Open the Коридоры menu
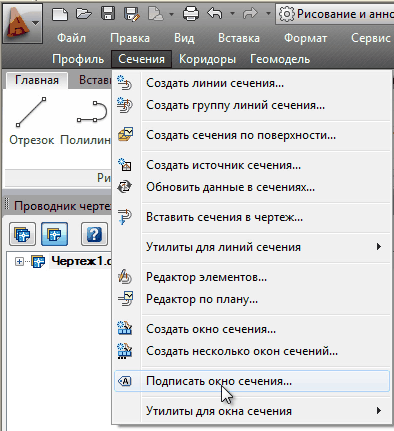 tap(207, 59)
